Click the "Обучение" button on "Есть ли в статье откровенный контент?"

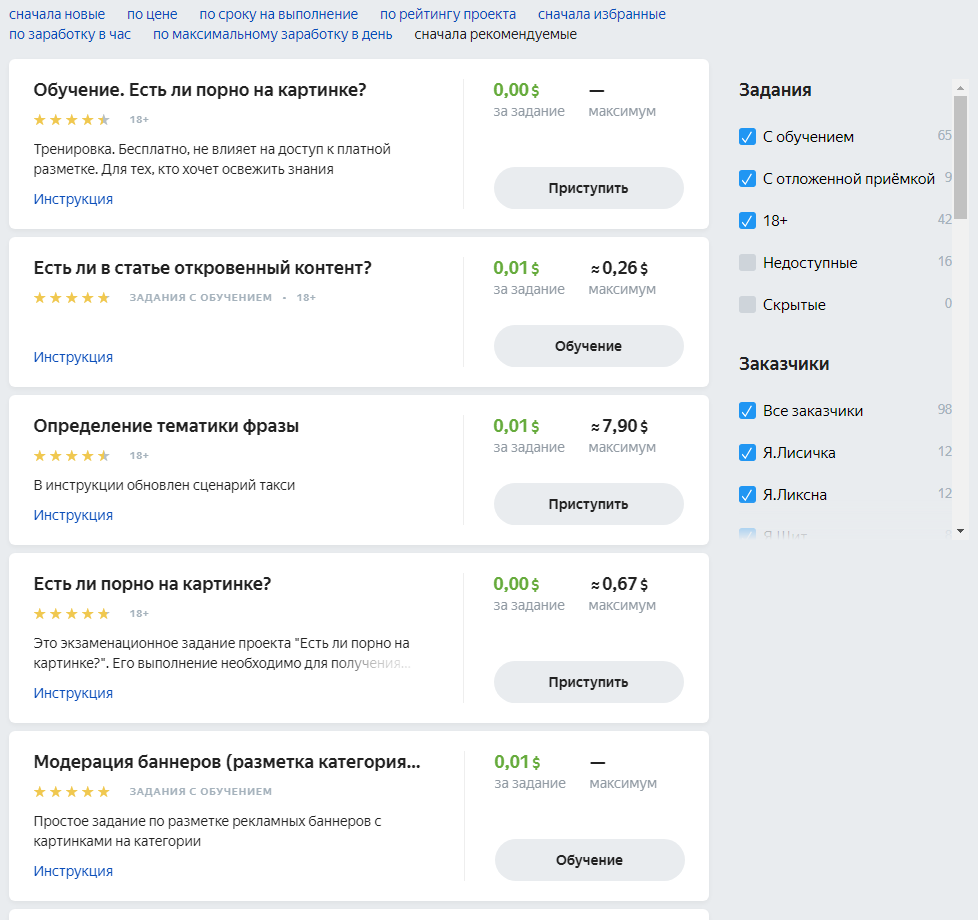[x=588, y=345]
